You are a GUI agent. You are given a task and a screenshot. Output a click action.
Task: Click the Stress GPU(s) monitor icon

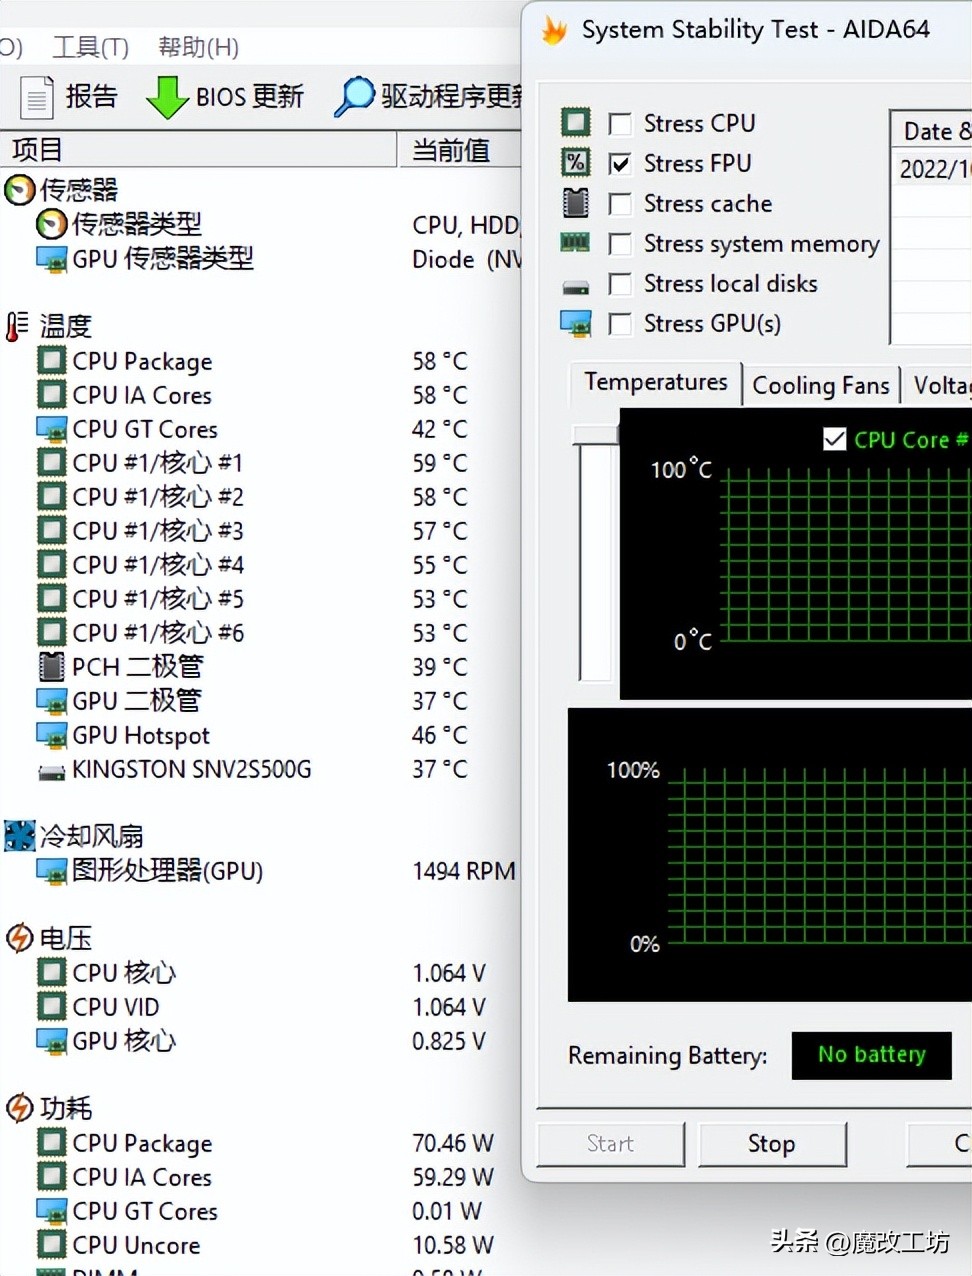tap(575, 323)
